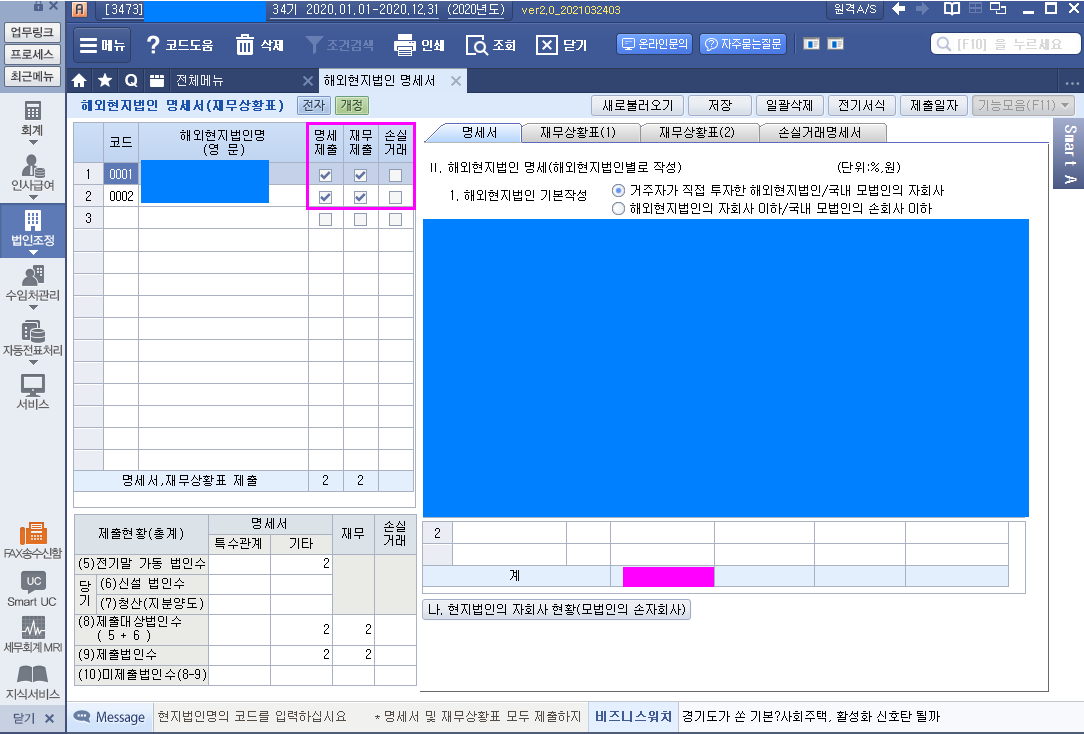Open 인사급여 module in sidebar

tap(32, 173)
